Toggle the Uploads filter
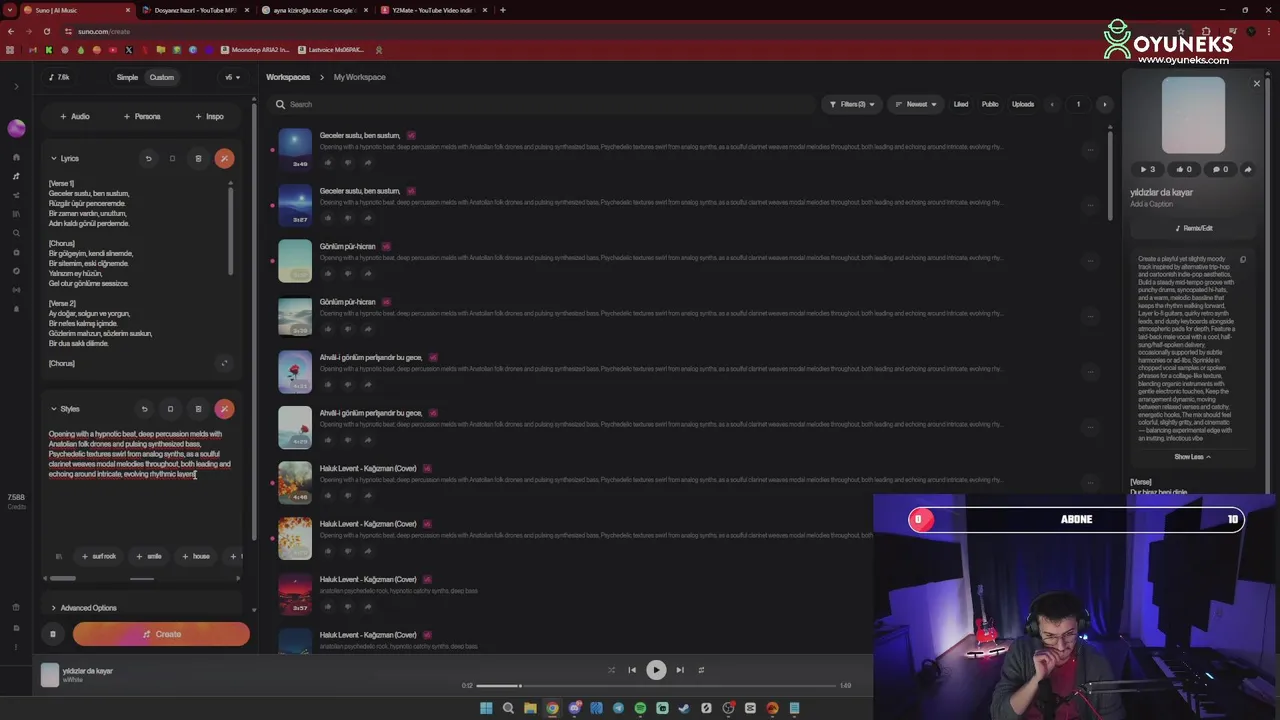The image size is (1280, 720). point(1023,104)
